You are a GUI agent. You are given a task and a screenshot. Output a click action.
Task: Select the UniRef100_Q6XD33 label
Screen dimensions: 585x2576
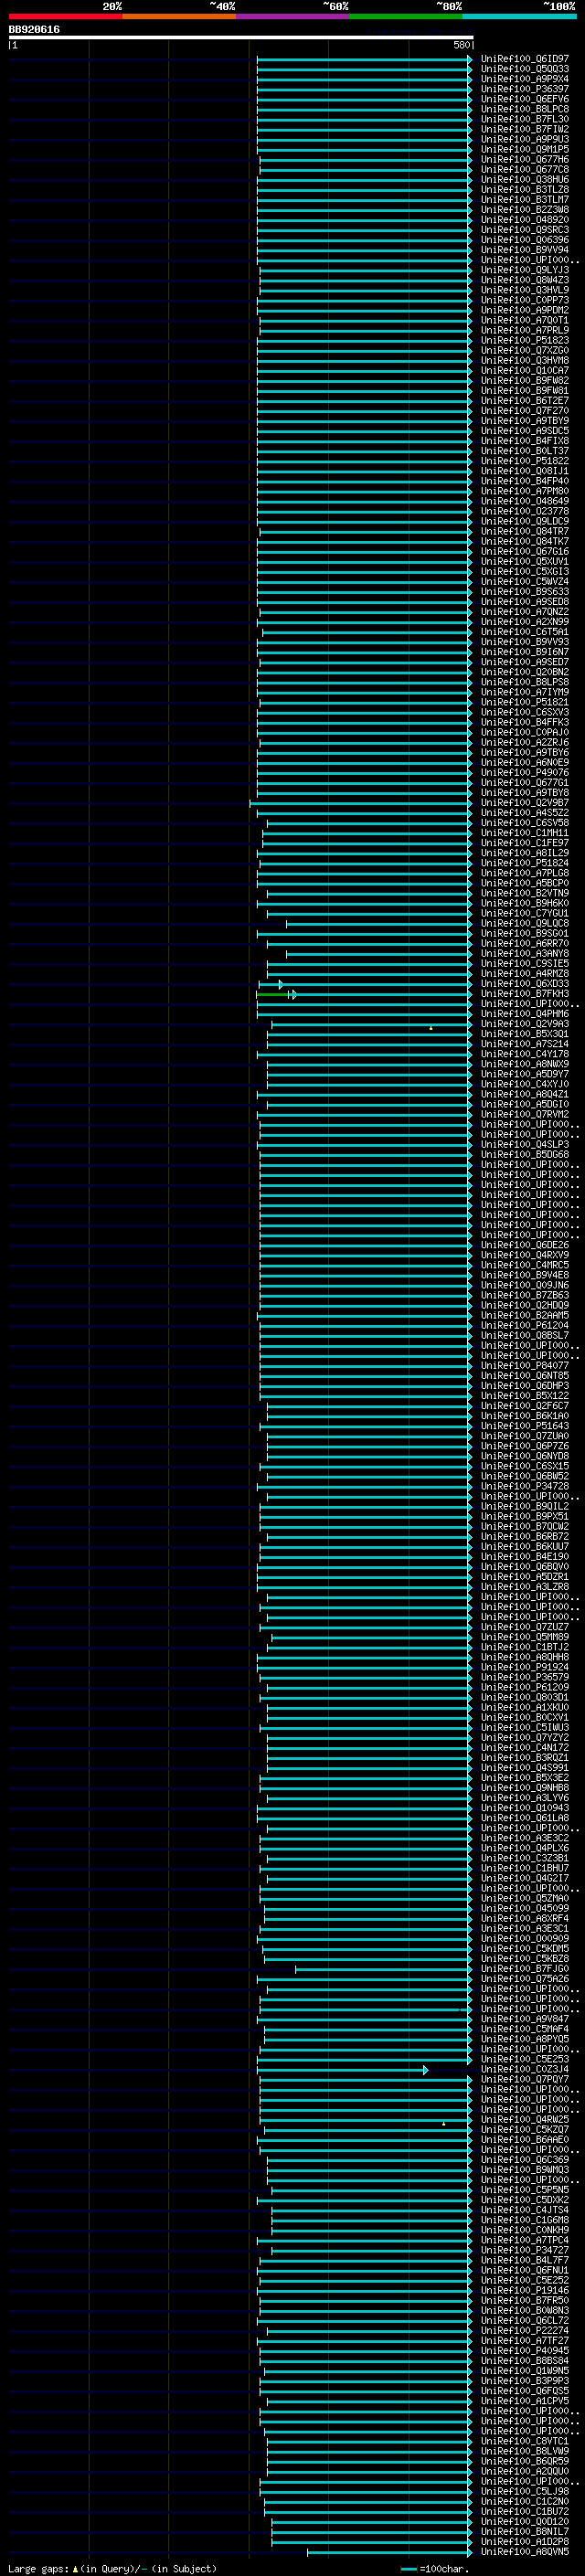click(x=525, y=984)
